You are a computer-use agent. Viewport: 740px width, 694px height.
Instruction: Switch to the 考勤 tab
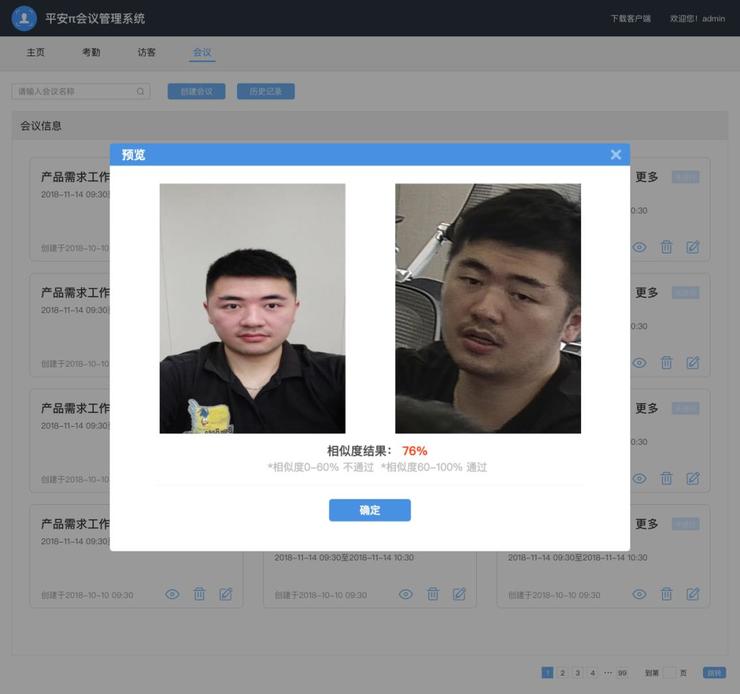click(91, 52)
